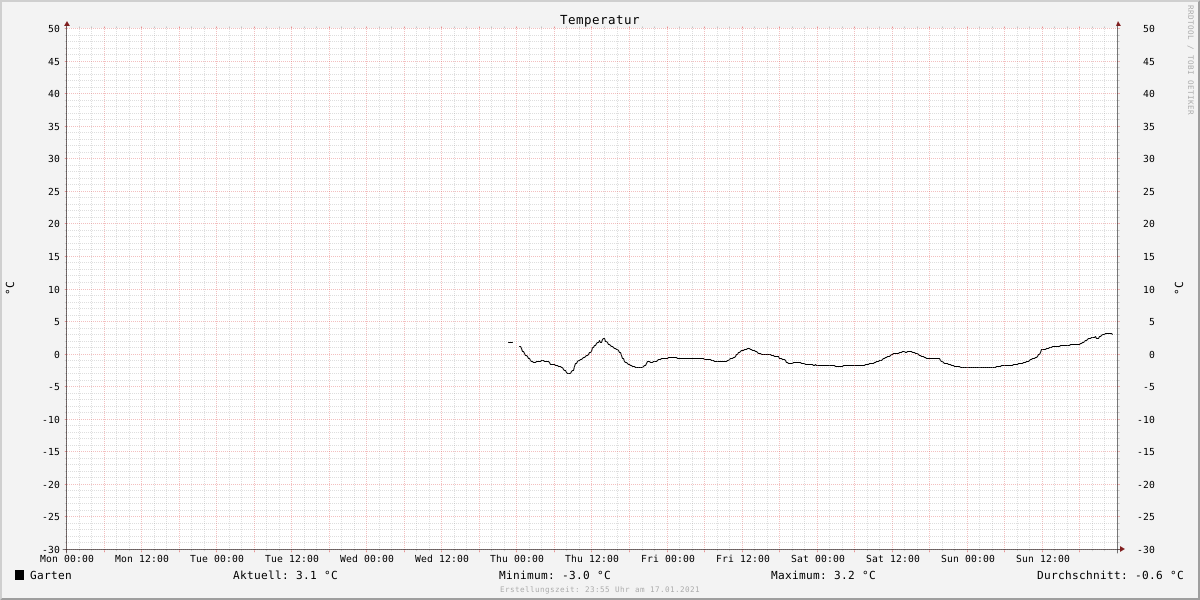Click the '20' label on the left axis
This screenshot has height=600, width=1200.
tap(54, 224)
